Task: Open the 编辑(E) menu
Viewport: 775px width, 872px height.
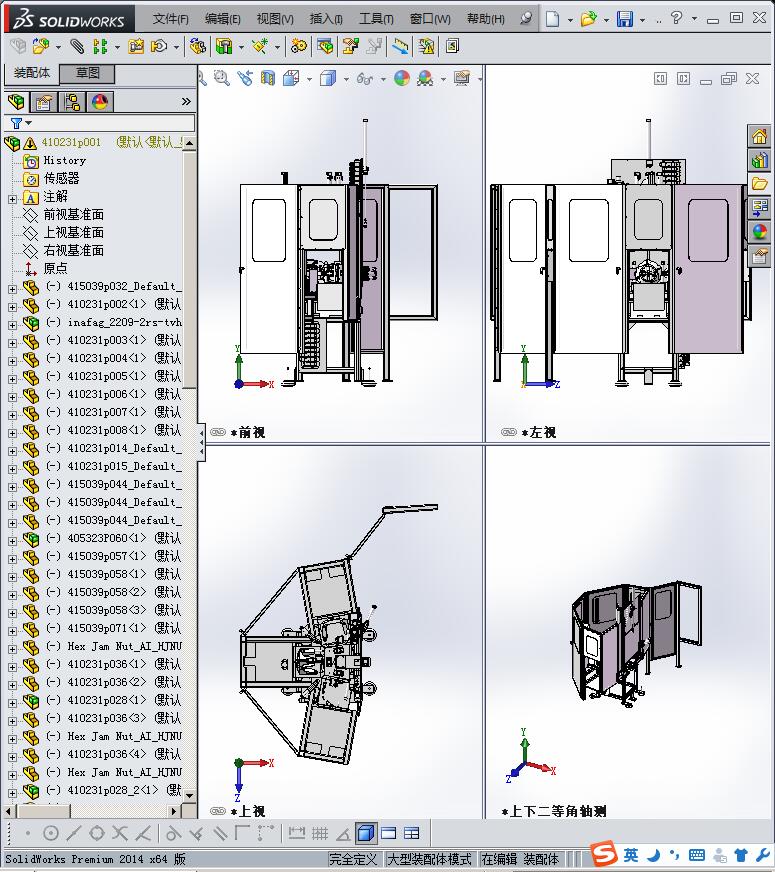Action: [x=222, y=19]
